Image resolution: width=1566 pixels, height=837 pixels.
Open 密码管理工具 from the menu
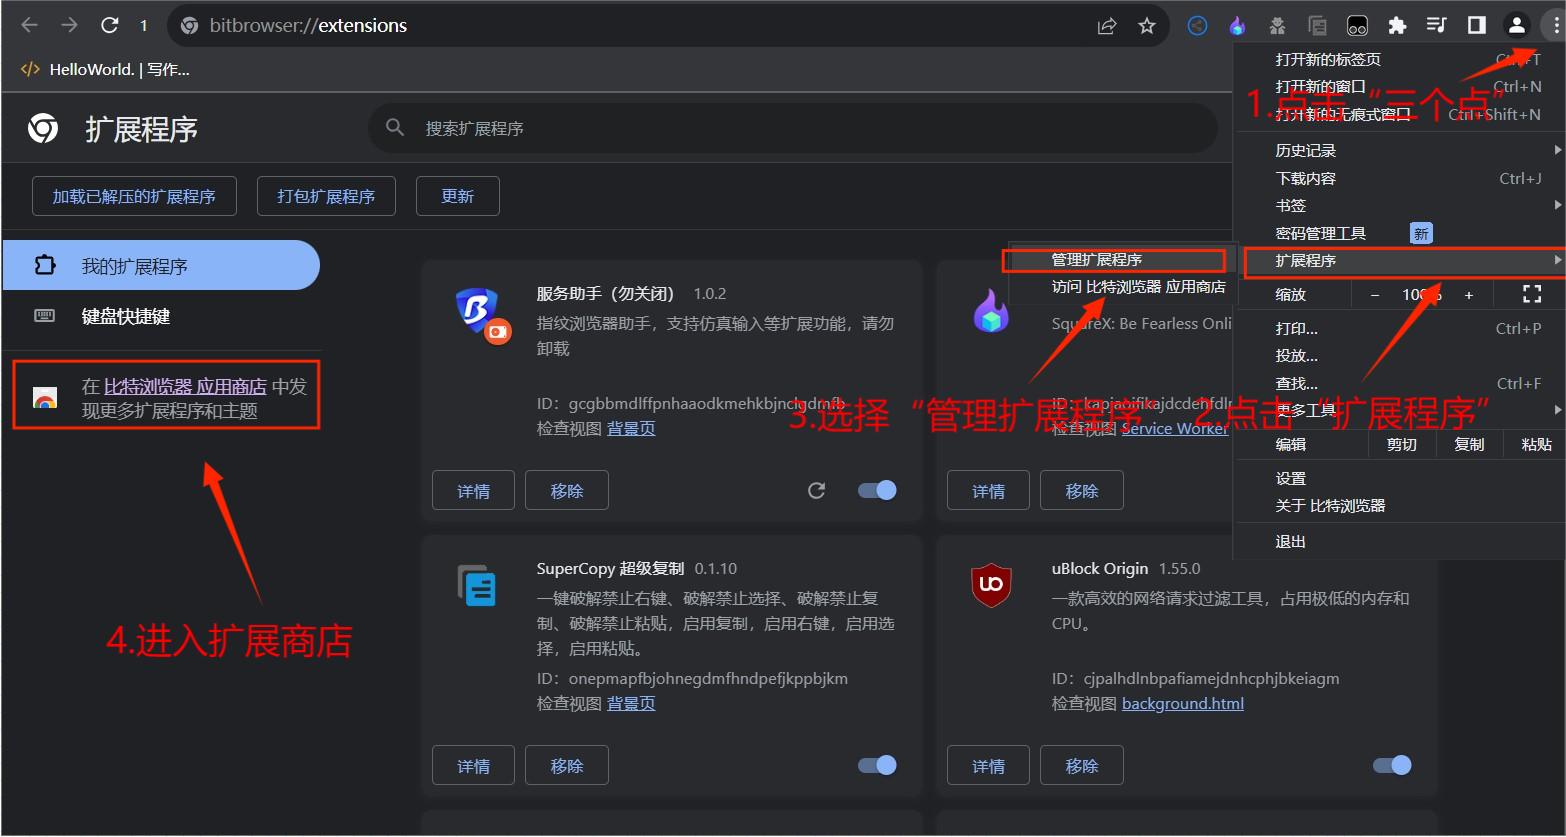[x=1400, y=233]
